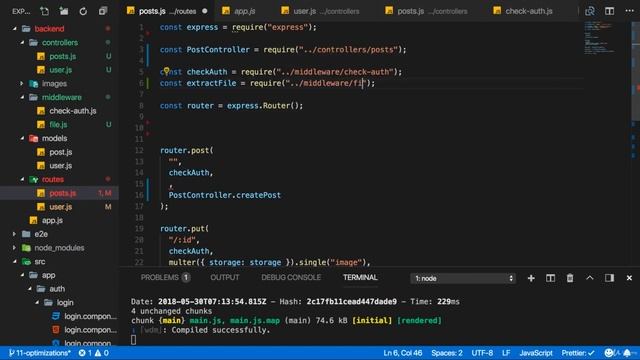The width and height of the screenshot is (640, 360).
Task: Open the PROBLEMS panel tab
Action: (164, 278)
